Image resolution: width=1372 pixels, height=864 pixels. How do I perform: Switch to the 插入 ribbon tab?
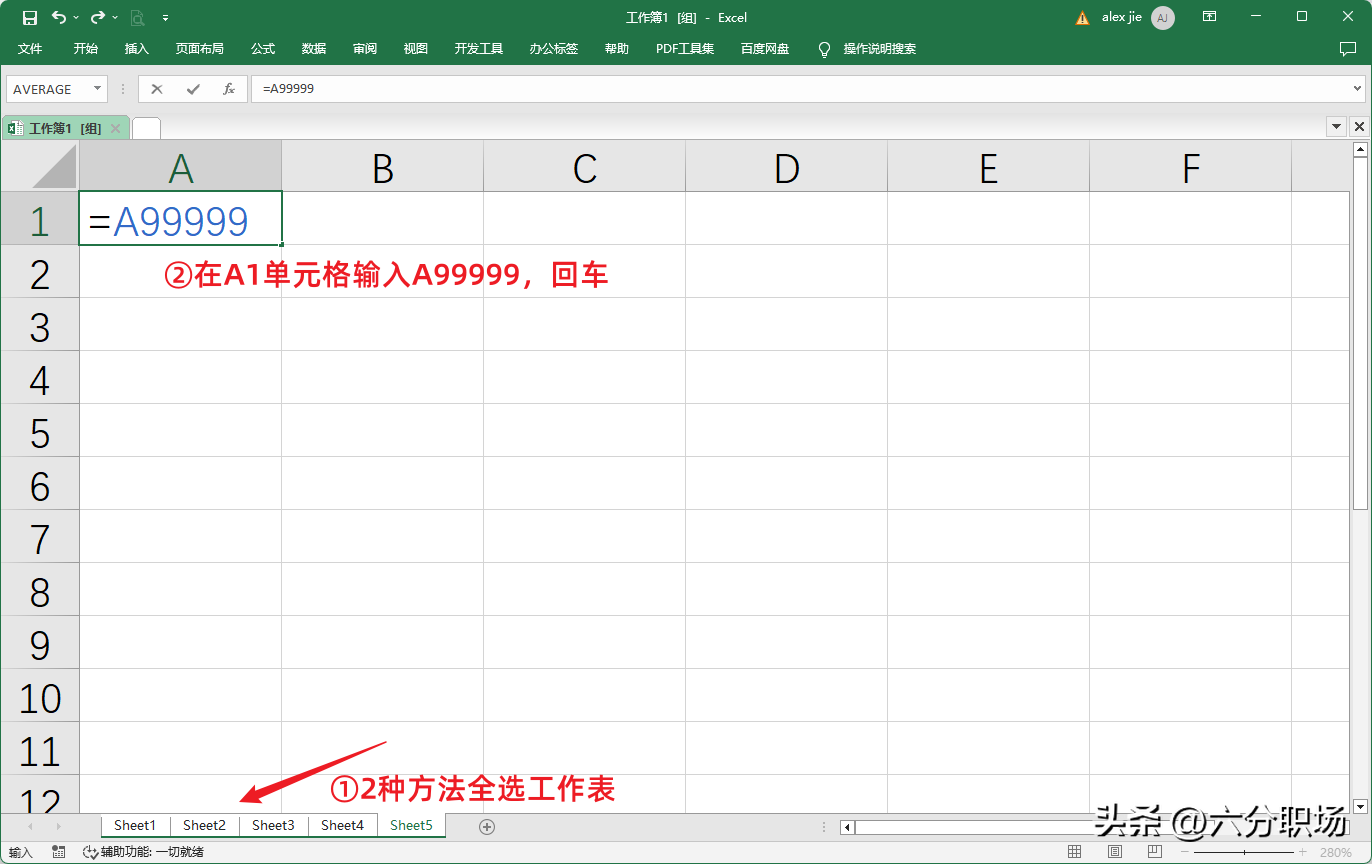(x=137, y=48)
